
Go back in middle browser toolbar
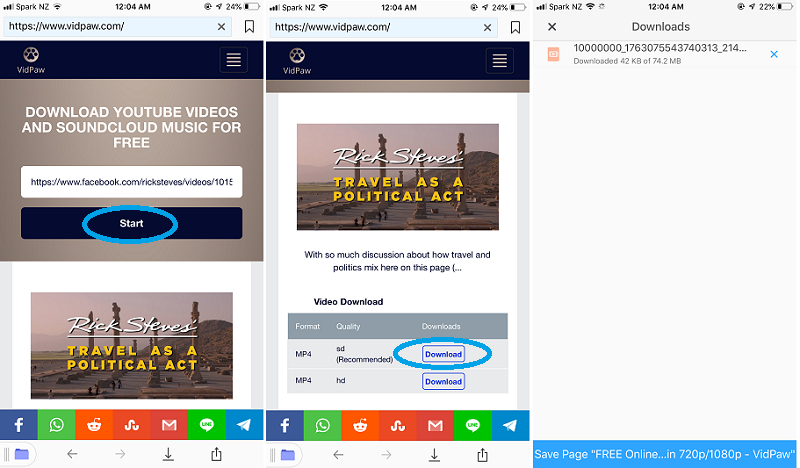(338, 455)
